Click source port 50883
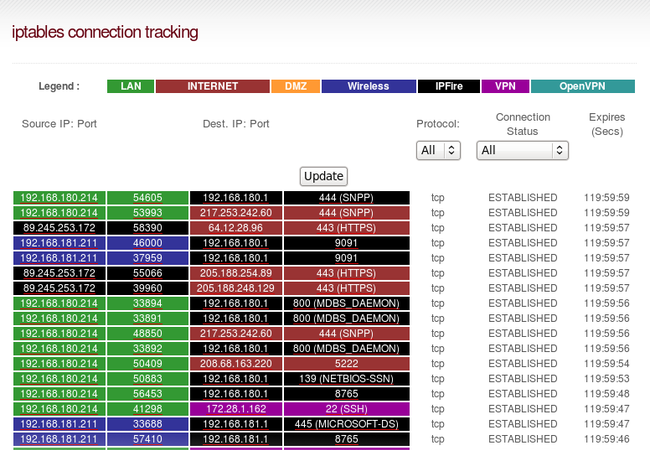Image resolution: width=650 pixels, height=450 pixels. 148,379
